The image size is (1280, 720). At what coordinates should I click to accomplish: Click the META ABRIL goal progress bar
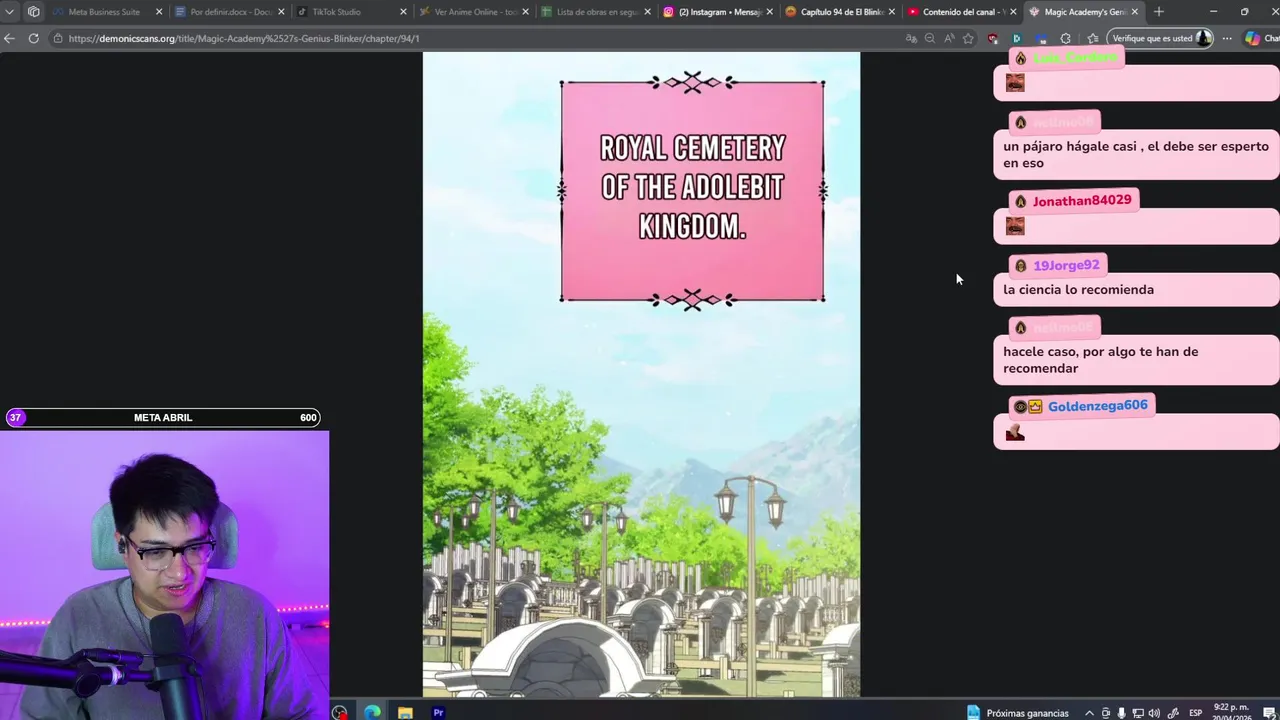[x=163, y=417]
